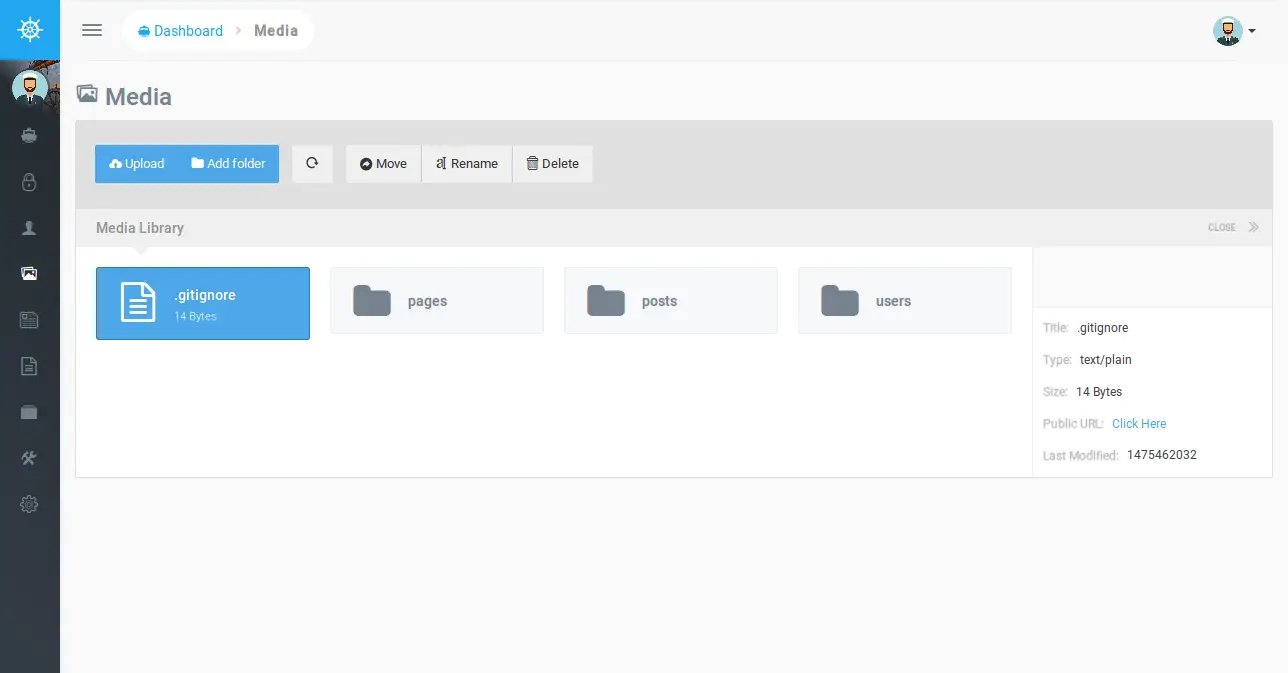The image size is (1288, 673).
Task: Open user avatar dropdown at top right
Action: point(1233,31)
